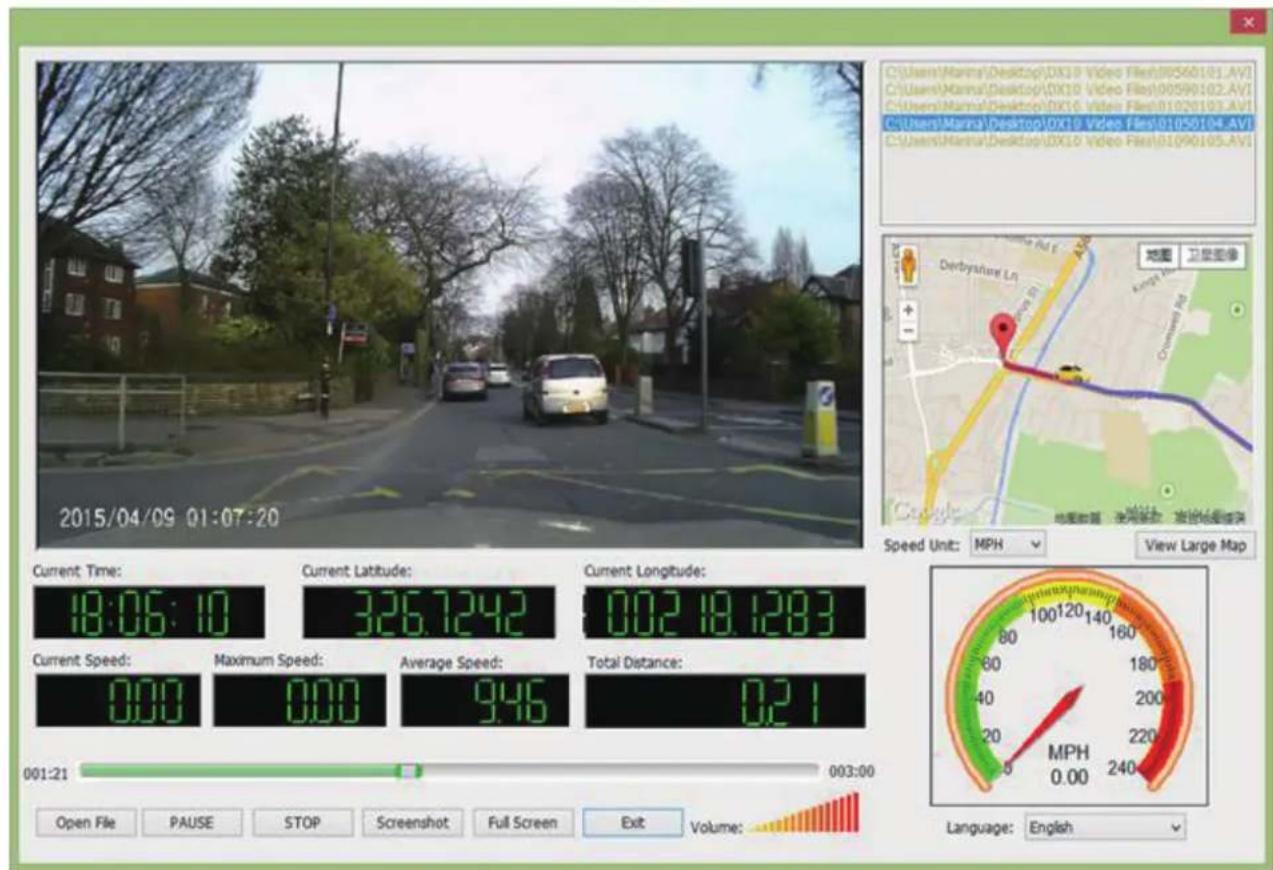The width and height of the screenshot is (1273, 870).
Task: Select file 01090105.AVI in the list
Action: pos(1066,142)
